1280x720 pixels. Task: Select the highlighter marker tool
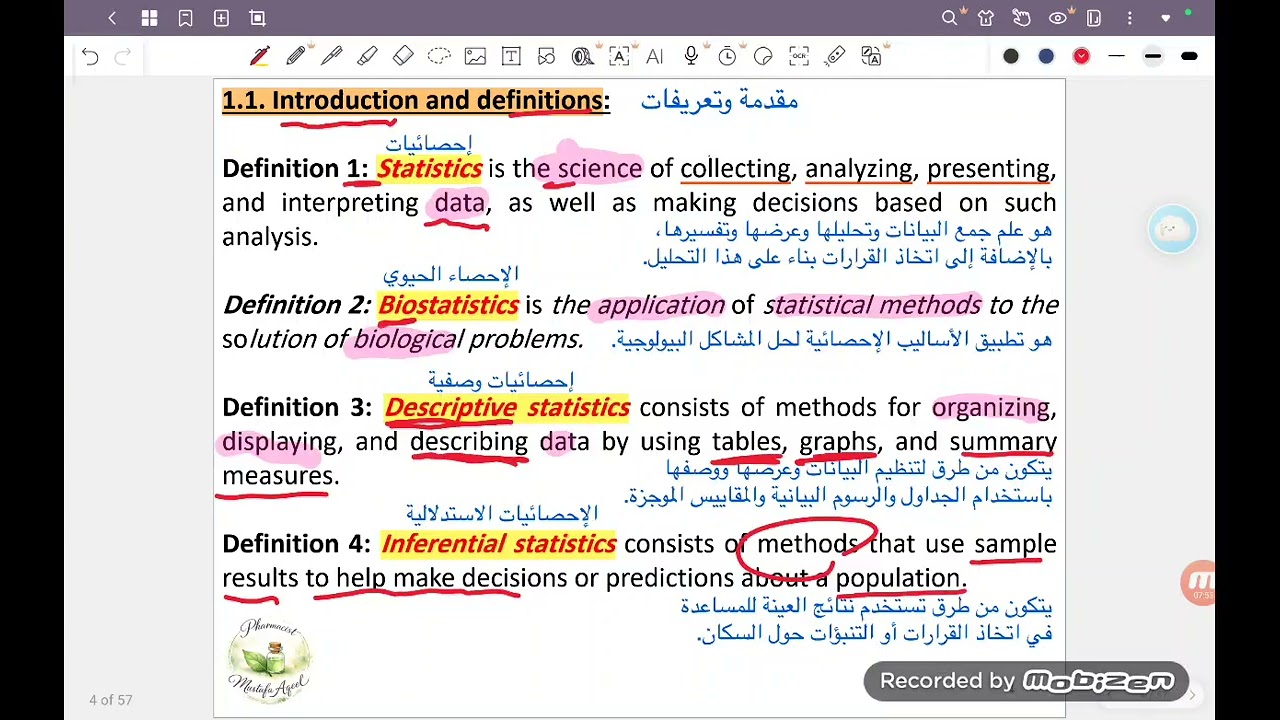tap(367, 56)
